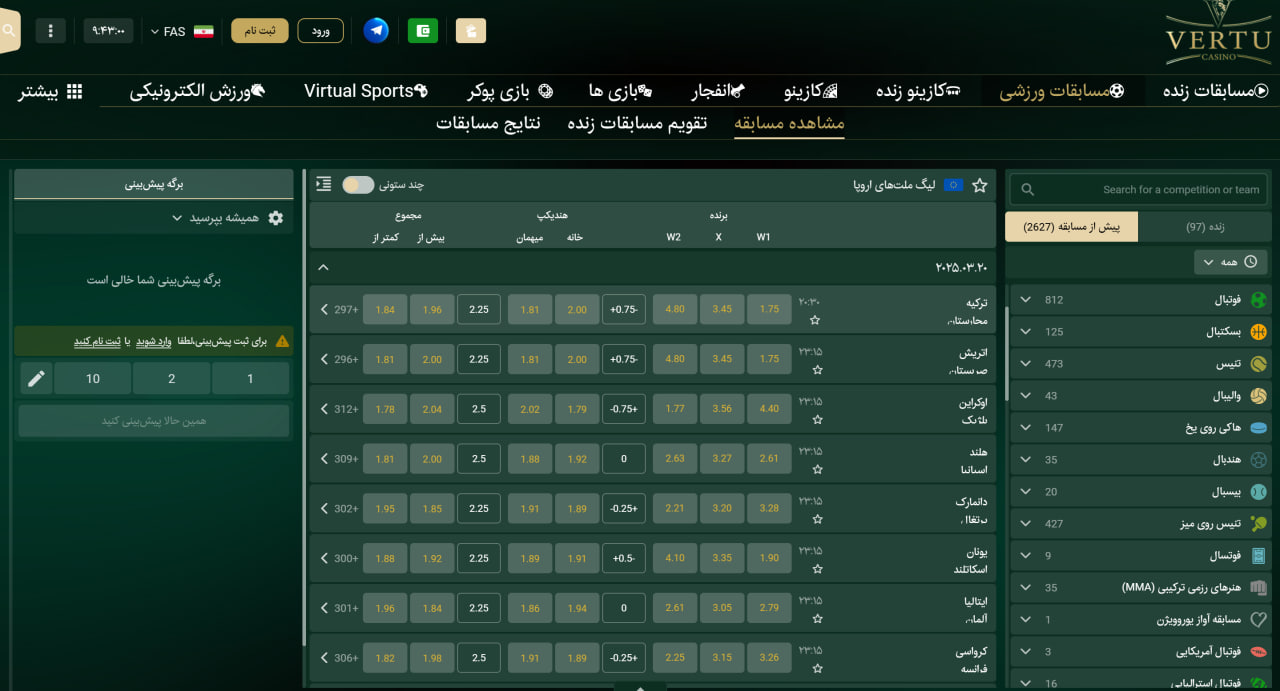
Task: Open the search magnifier icon in the corner
Action: [x=8, y=30]
